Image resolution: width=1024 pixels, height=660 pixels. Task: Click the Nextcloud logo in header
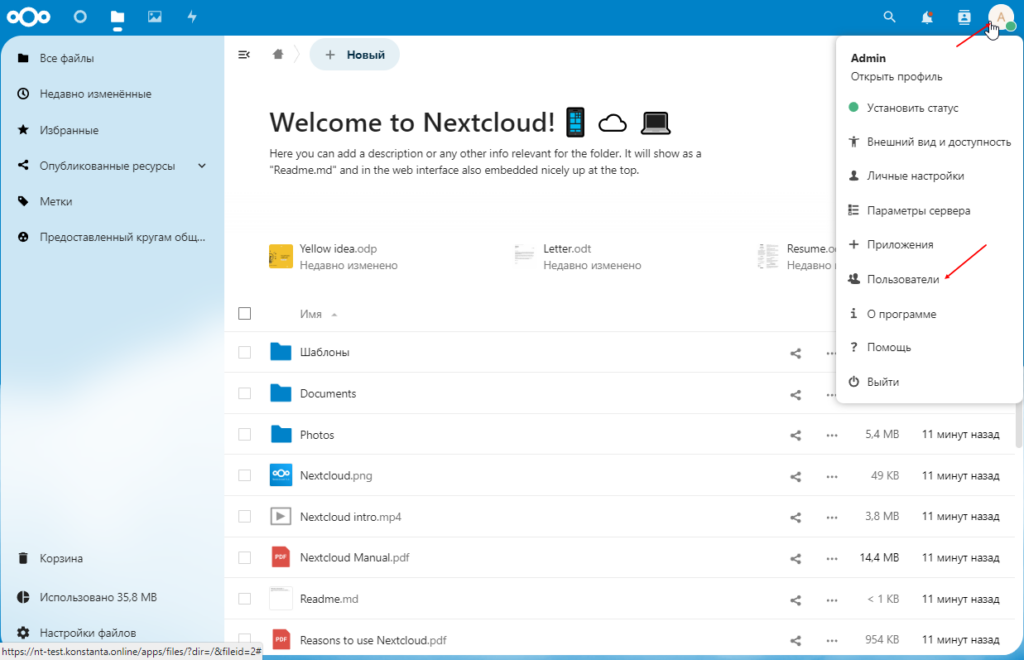click(x=28, y=17)
